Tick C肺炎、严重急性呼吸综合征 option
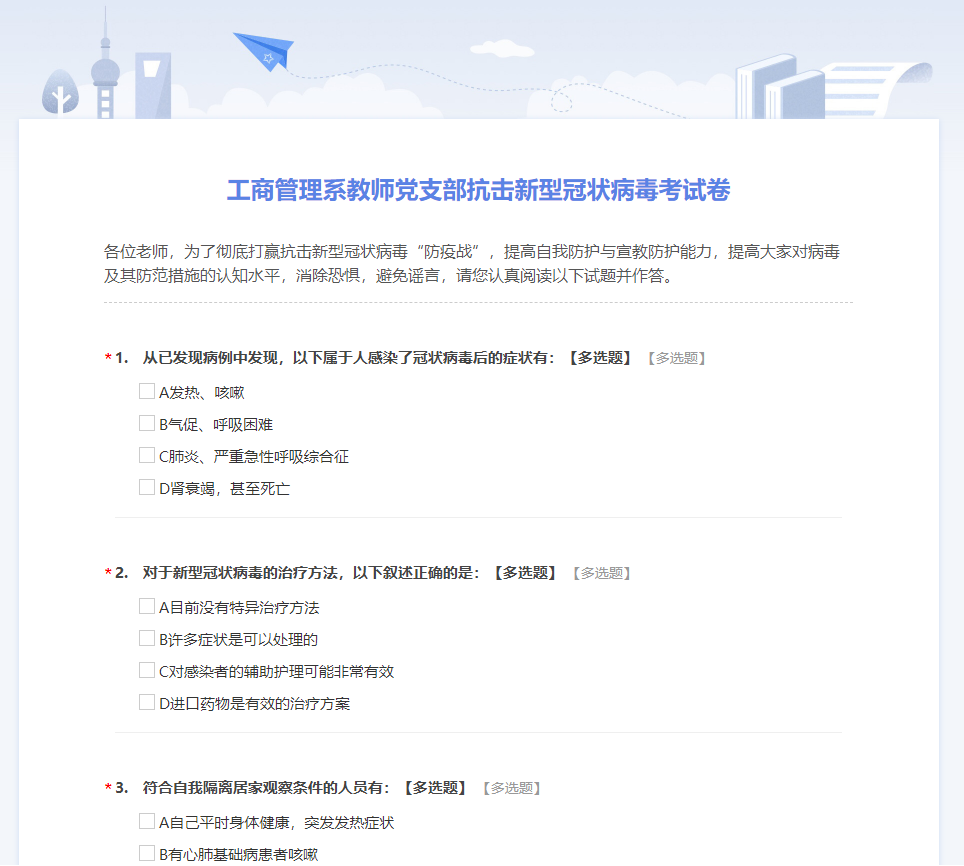 click(x=147, y=456)
